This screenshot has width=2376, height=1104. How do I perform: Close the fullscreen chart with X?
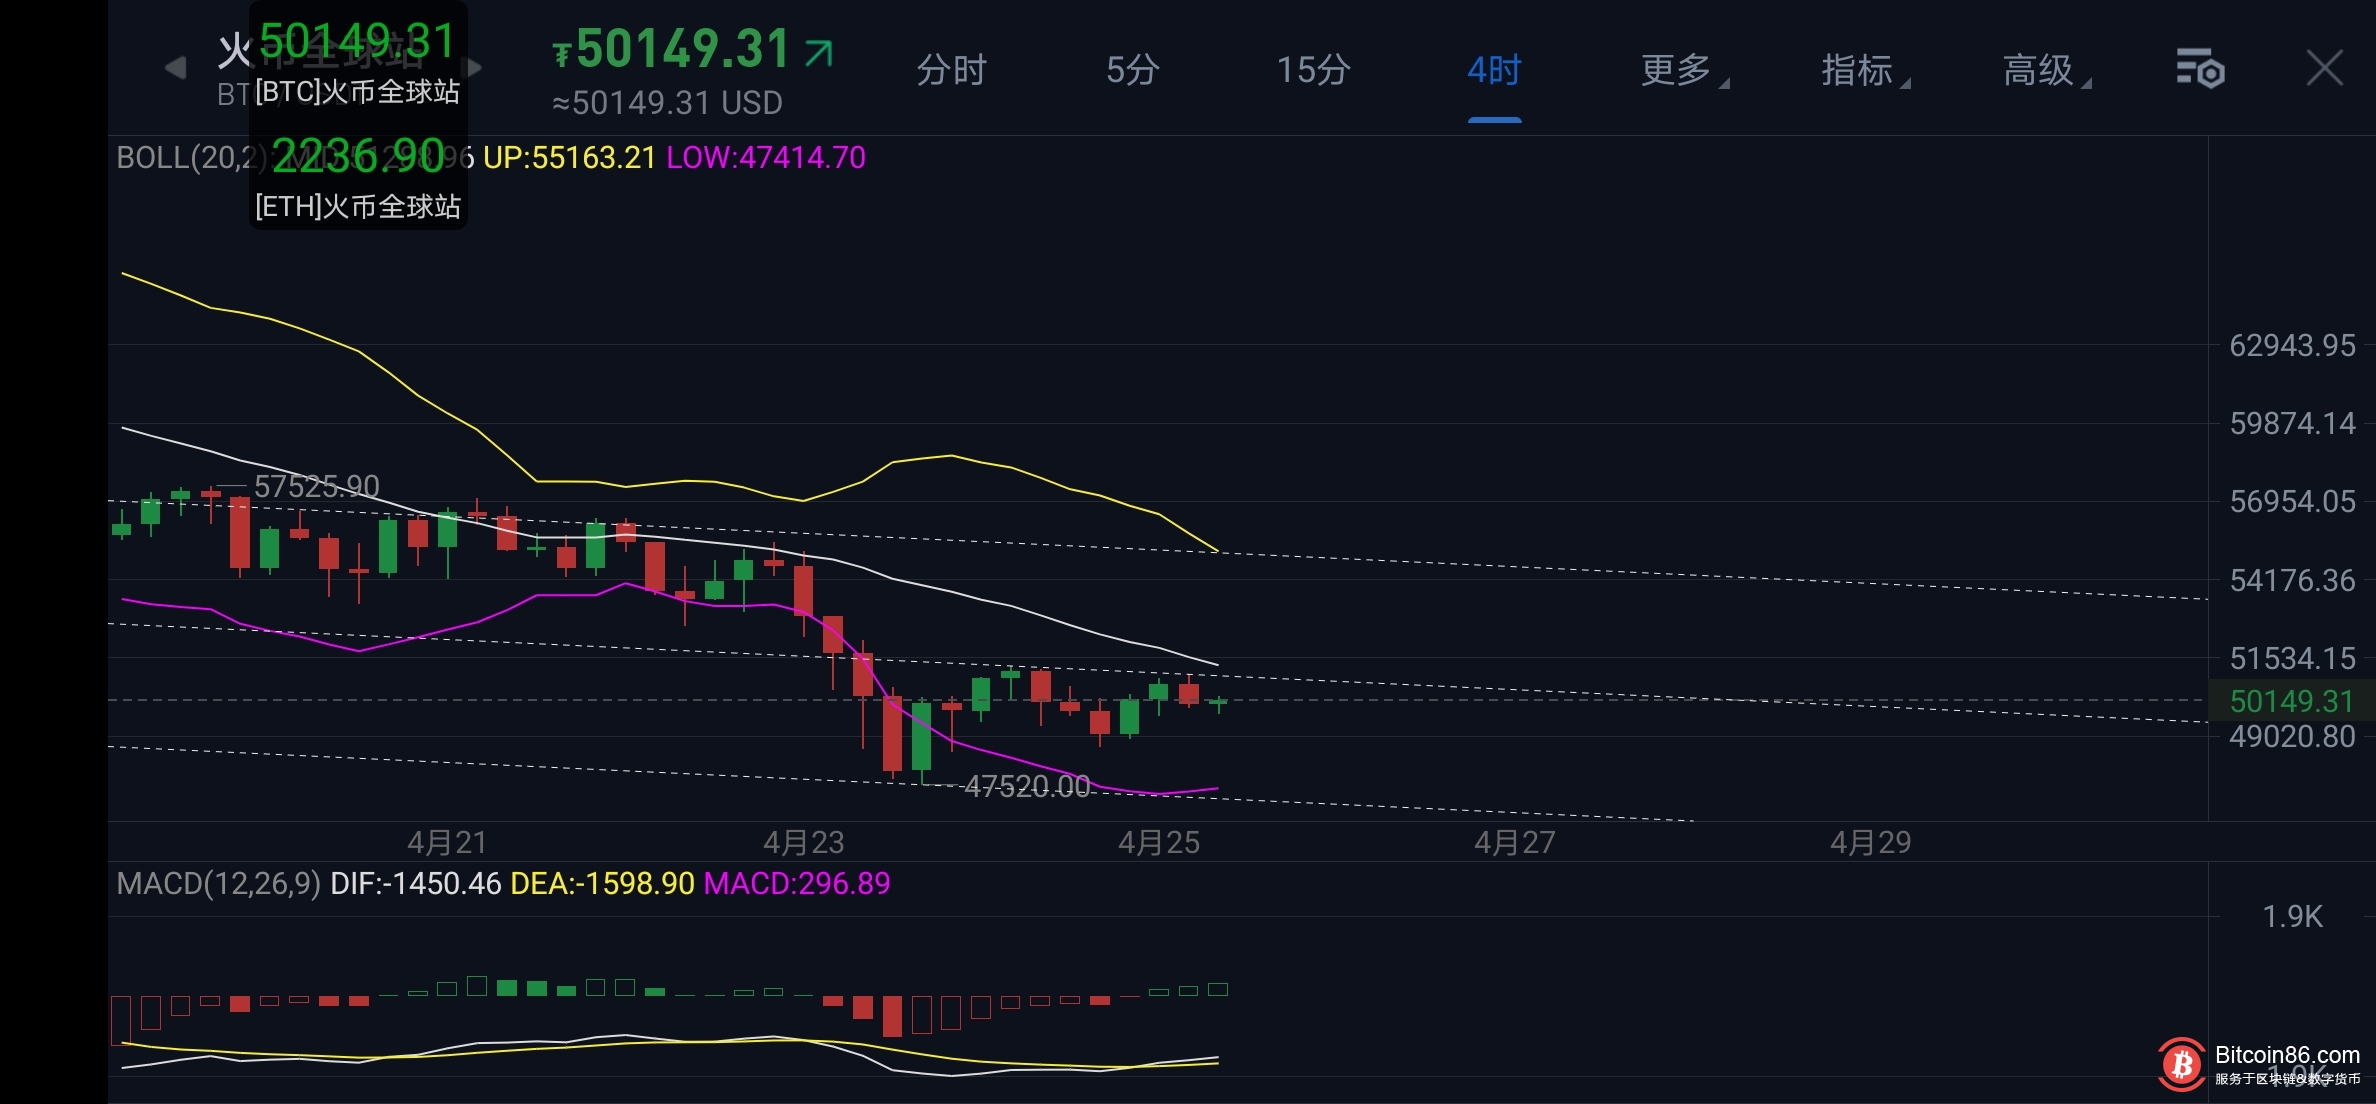pos(2324,69)
